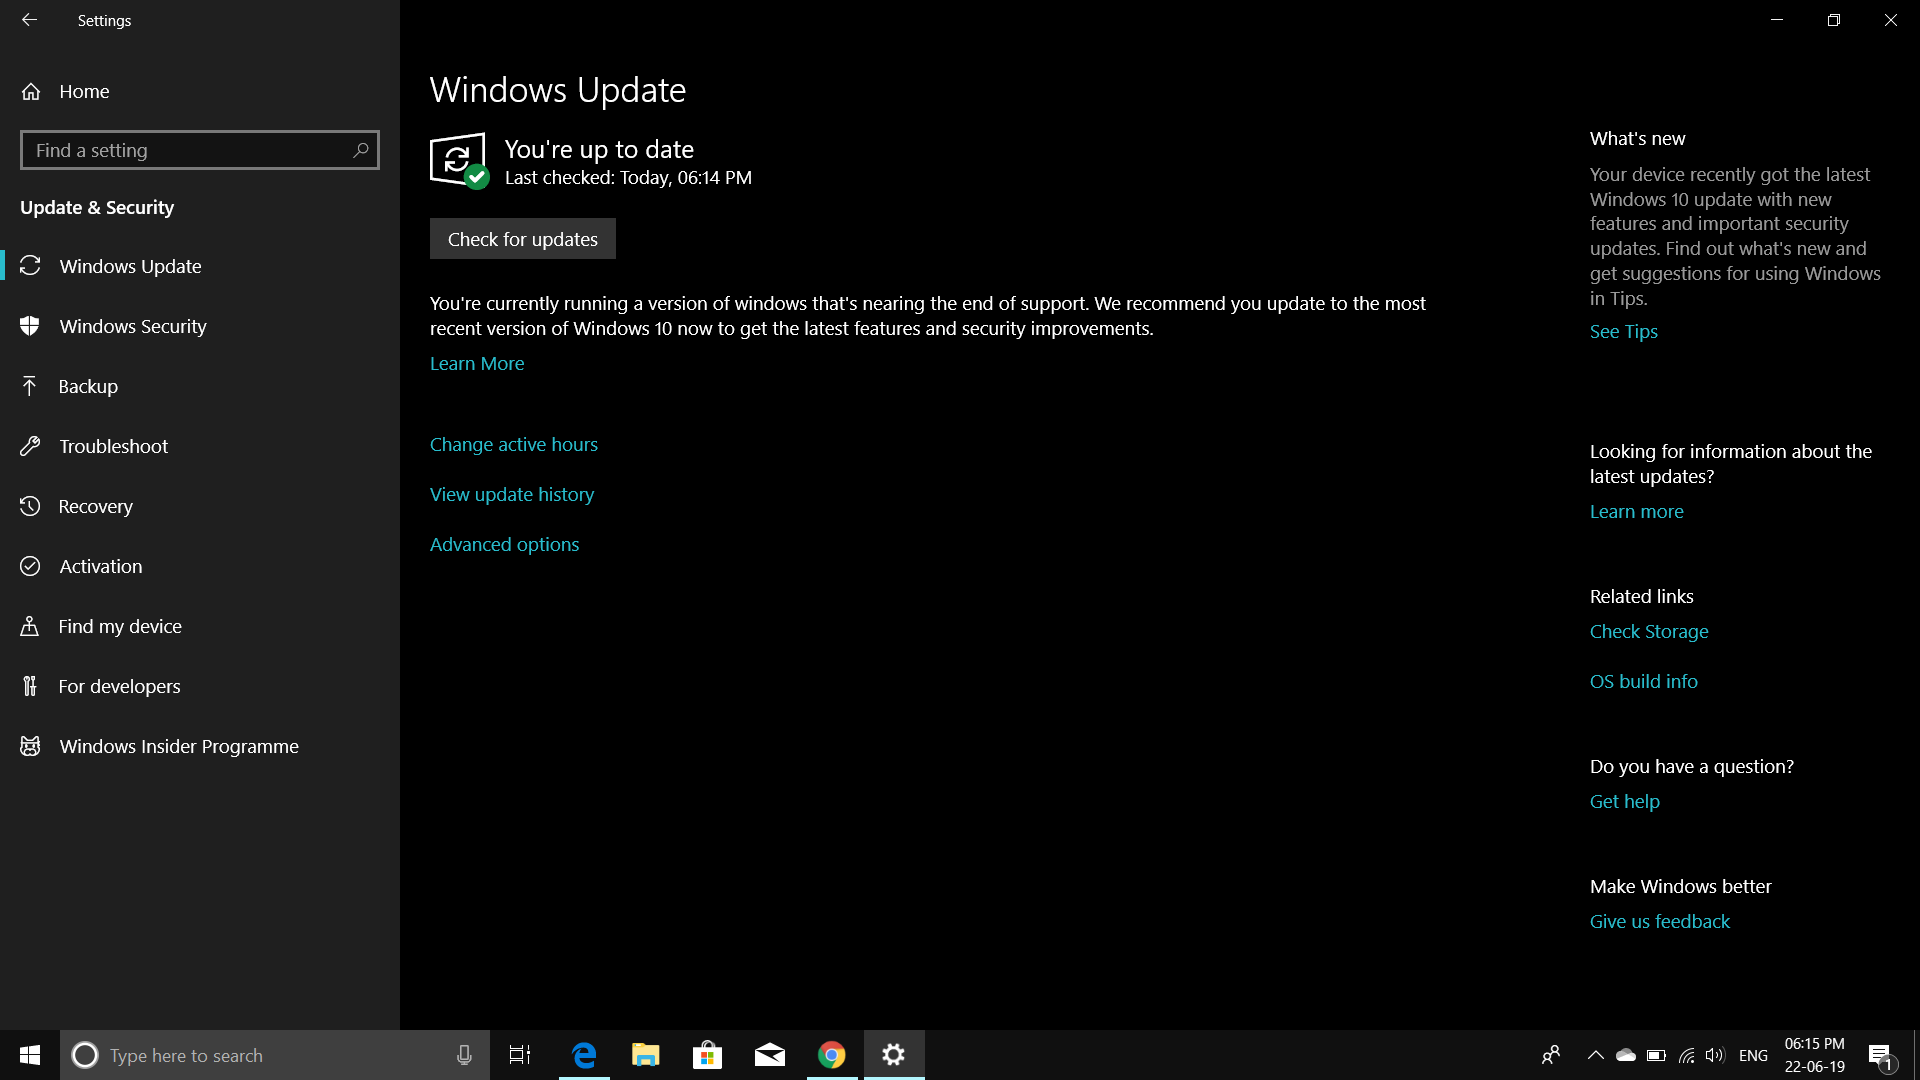Open OS build info link
The width and height of the screenshot is (1920, 1080).
coord(1644,682)
